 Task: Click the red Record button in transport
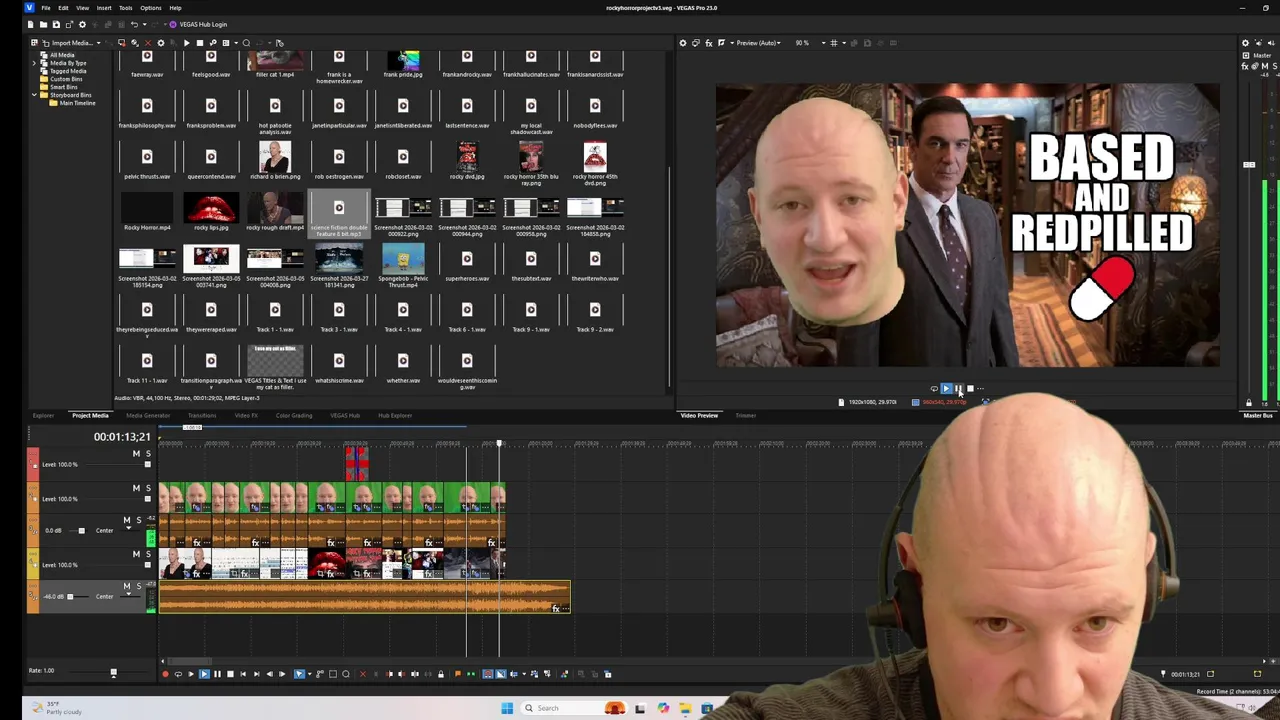[165, 674]
